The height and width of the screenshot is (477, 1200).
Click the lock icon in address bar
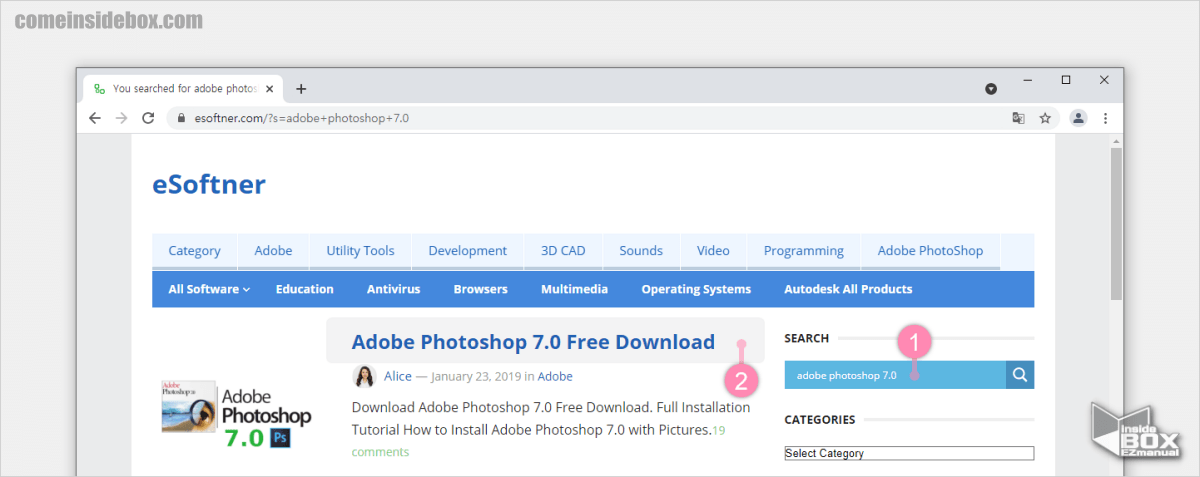(181, 118)
